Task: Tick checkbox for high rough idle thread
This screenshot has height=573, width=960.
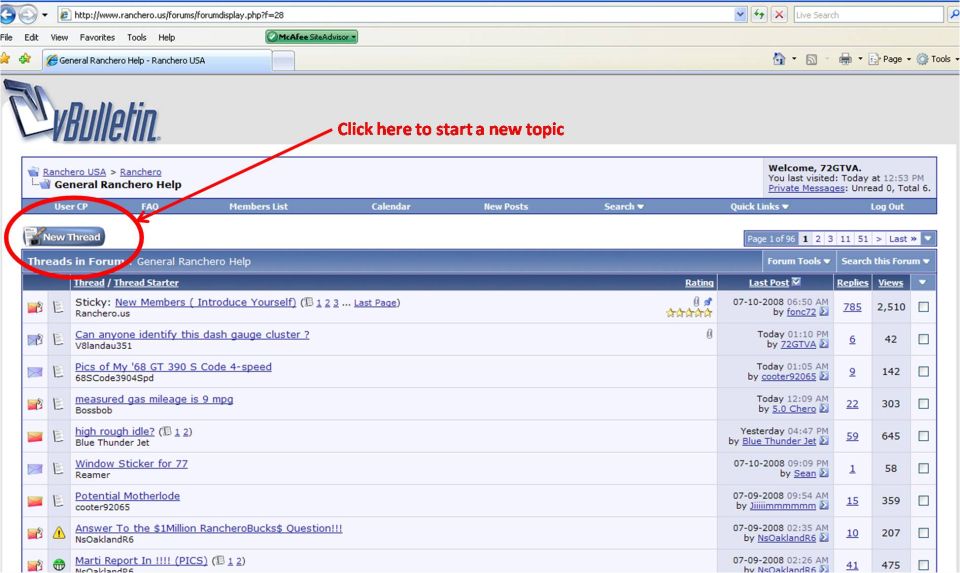Action: coord(923,436)
